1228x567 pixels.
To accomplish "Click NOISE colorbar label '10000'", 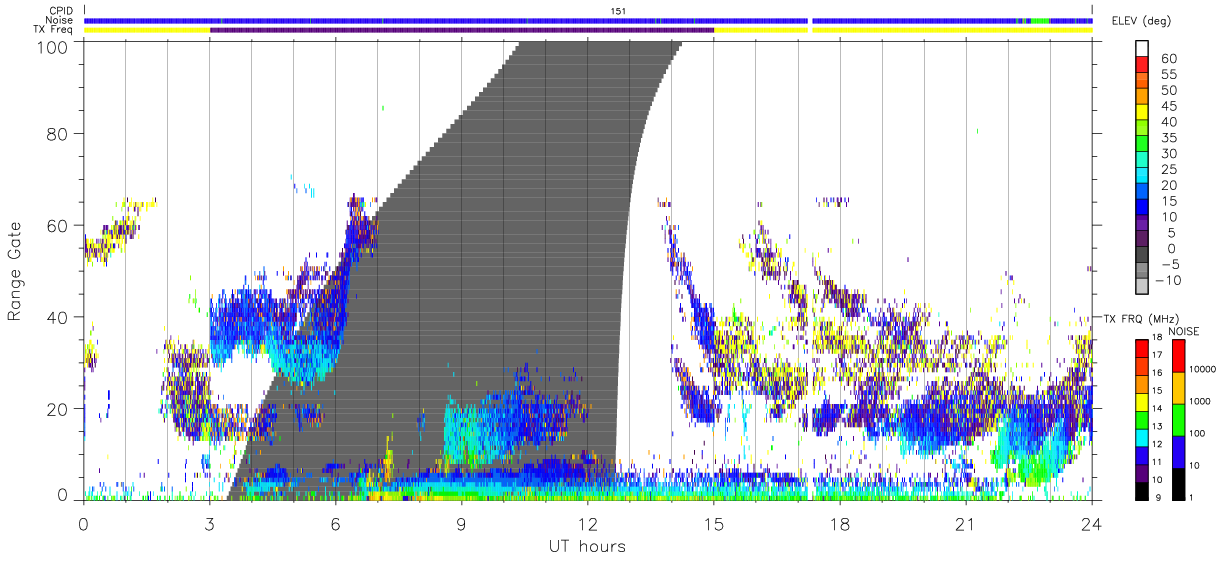I will coord(1203,371).
